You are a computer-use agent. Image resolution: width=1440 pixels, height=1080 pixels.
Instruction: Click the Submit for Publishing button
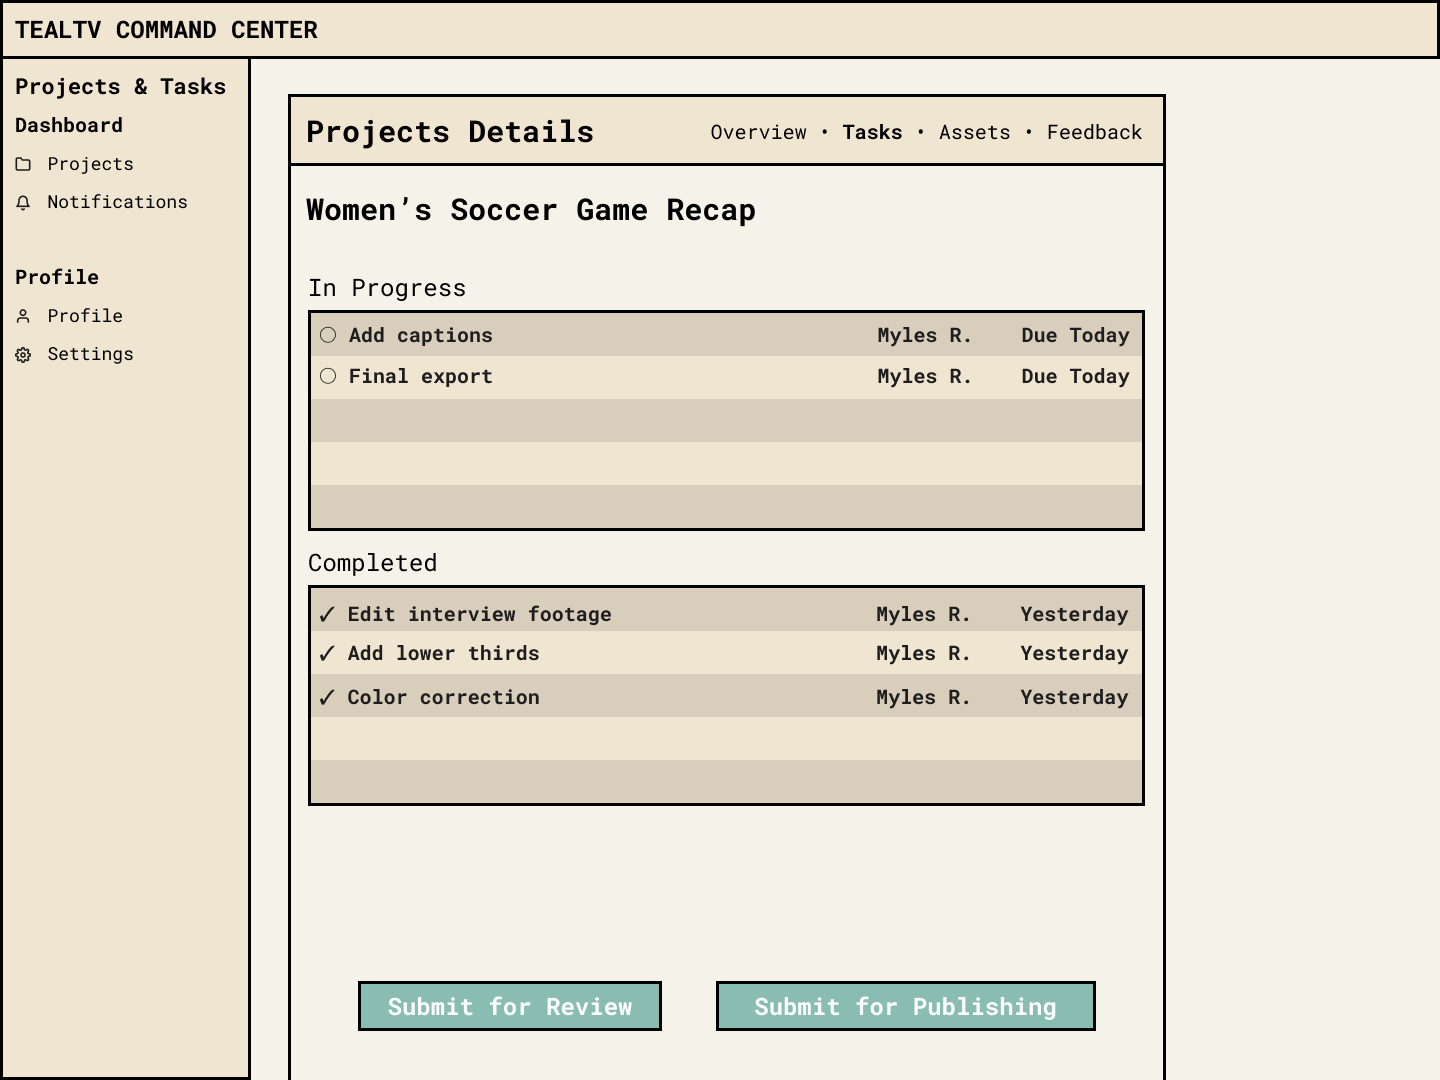click(x=906, y=1006)
